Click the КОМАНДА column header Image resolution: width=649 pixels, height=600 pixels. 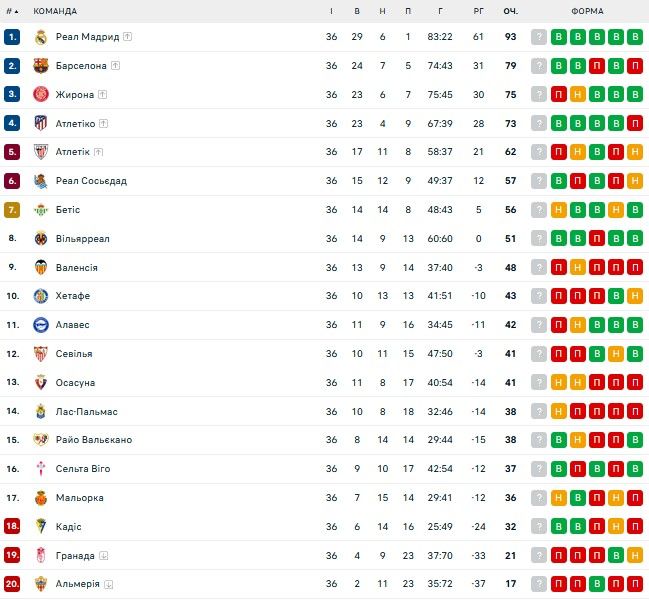(x=57, y=11)
